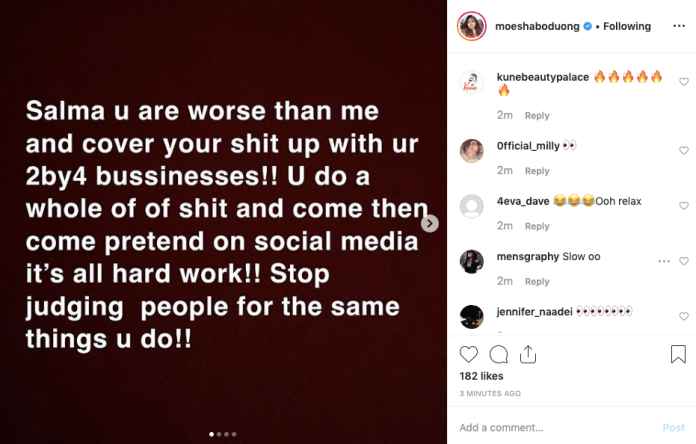The width and height of the screenshot is (696, 444).
Task: View the 182 likes list
Action: point(481,376)
